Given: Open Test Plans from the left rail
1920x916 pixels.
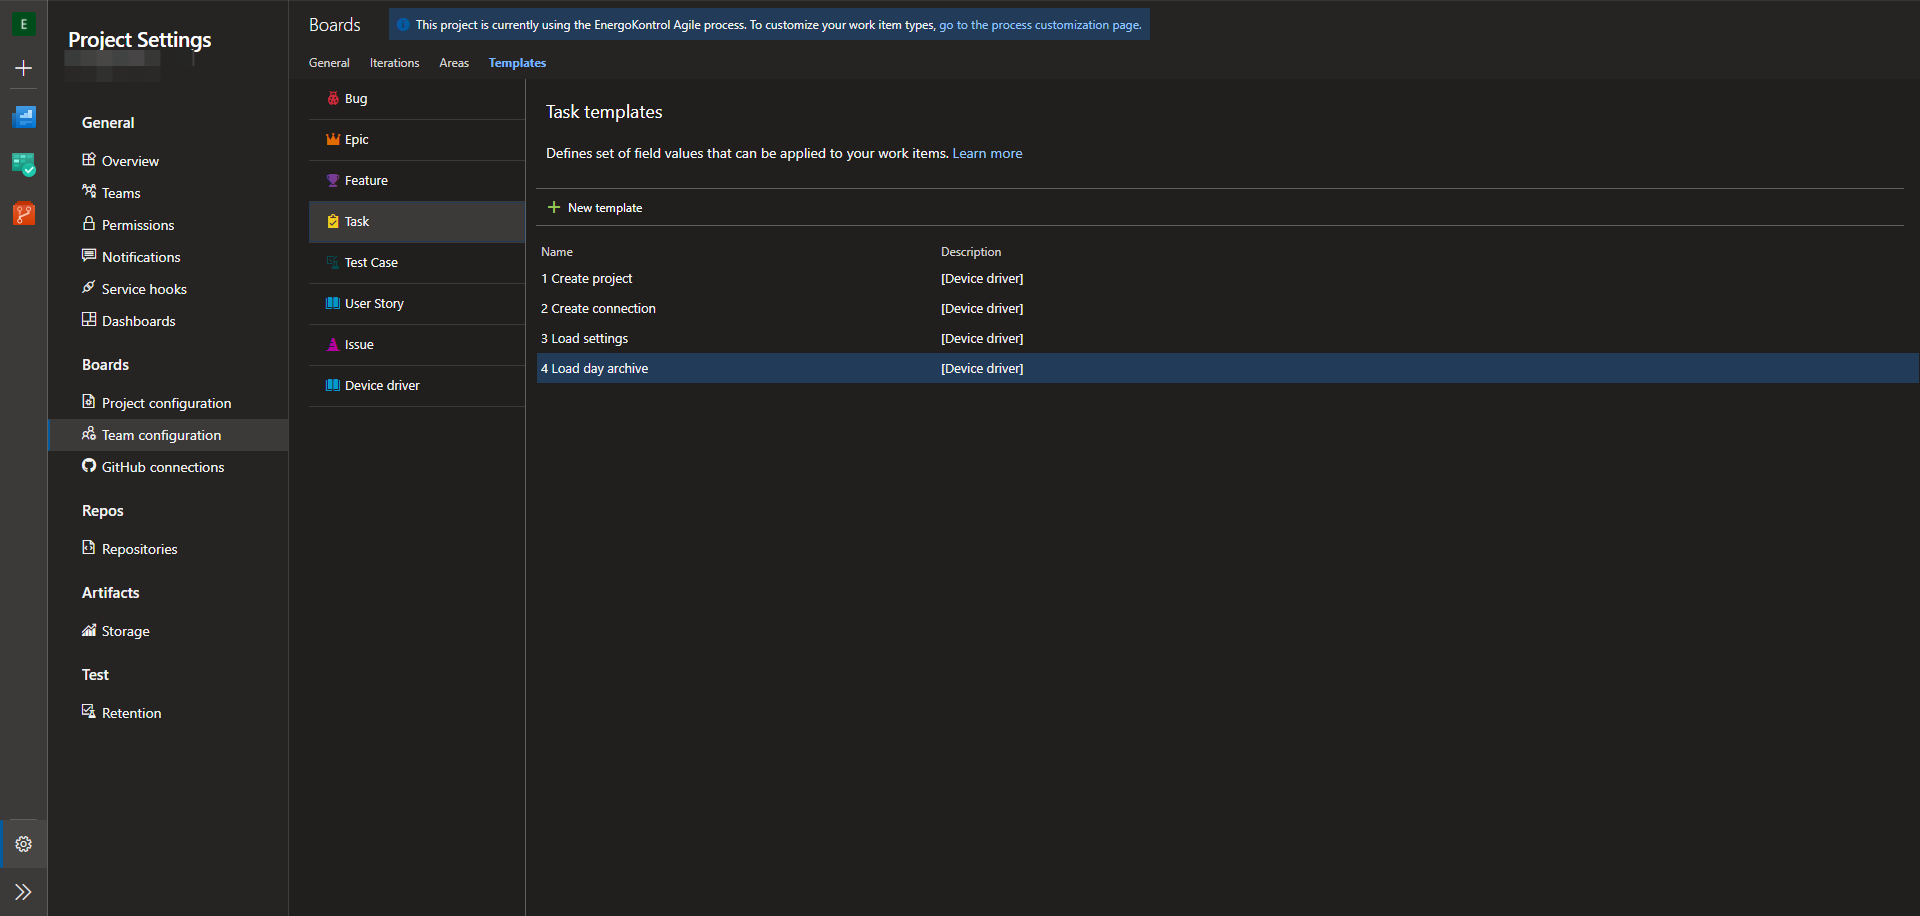Looking at the screenshot, I should (x=23, y=165).
